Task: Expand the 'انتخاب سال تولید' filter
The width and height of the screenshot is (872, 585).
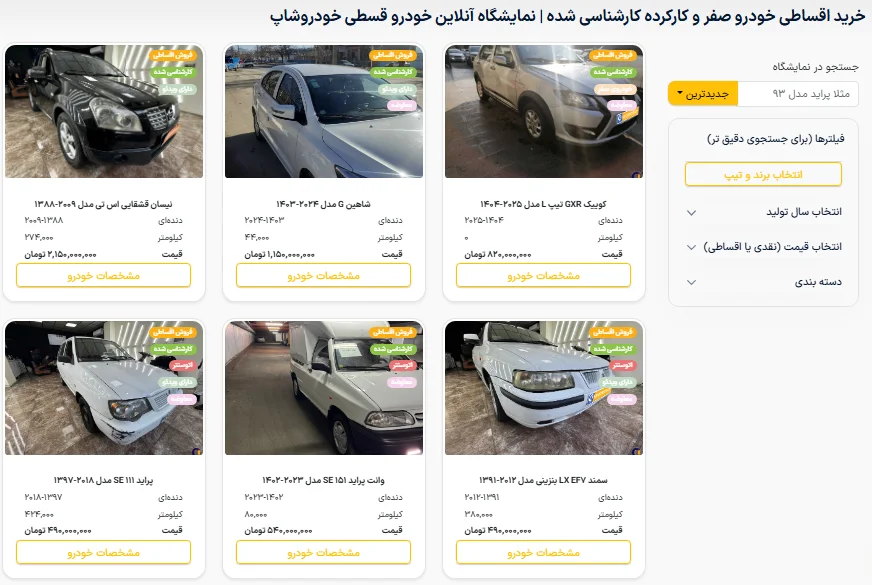Action: 764,212
